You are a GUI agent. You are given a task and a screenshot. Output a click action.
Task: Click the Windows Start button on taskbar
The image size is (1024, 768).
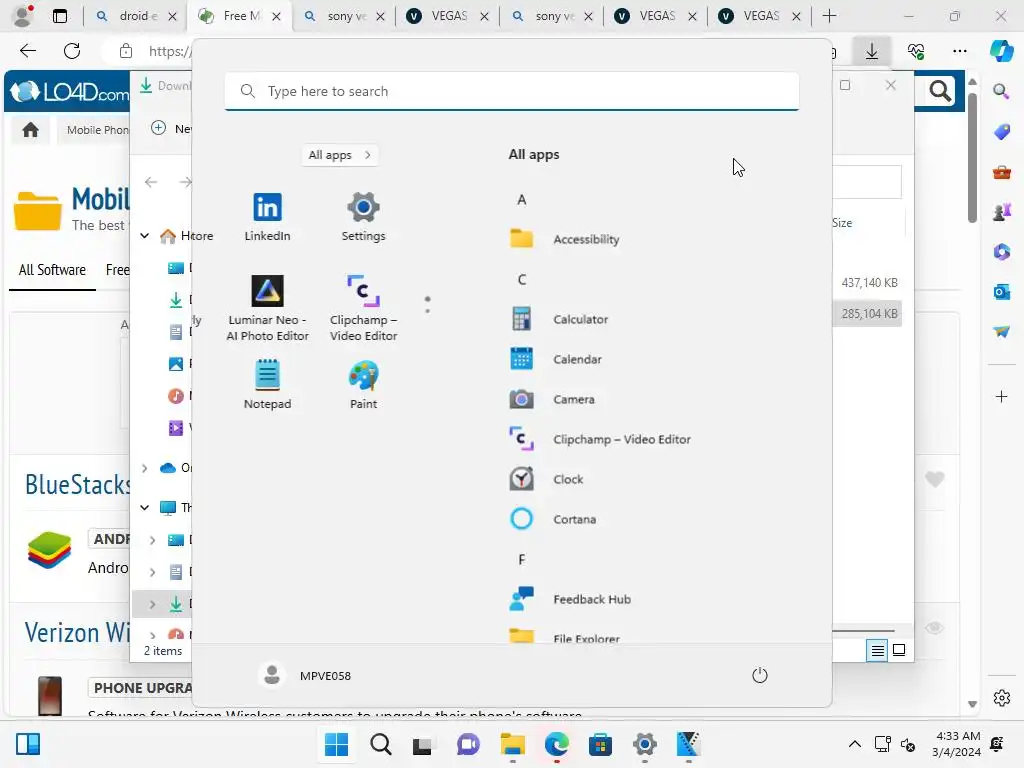[x=336, y=744]
